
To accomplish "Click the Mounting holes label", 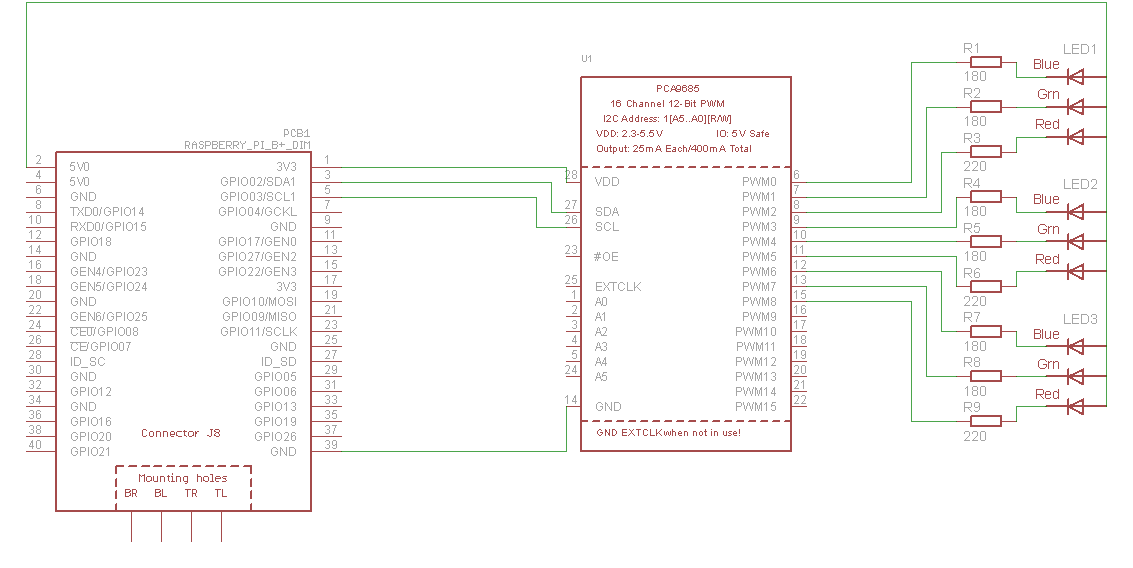I will pos(183,478).
